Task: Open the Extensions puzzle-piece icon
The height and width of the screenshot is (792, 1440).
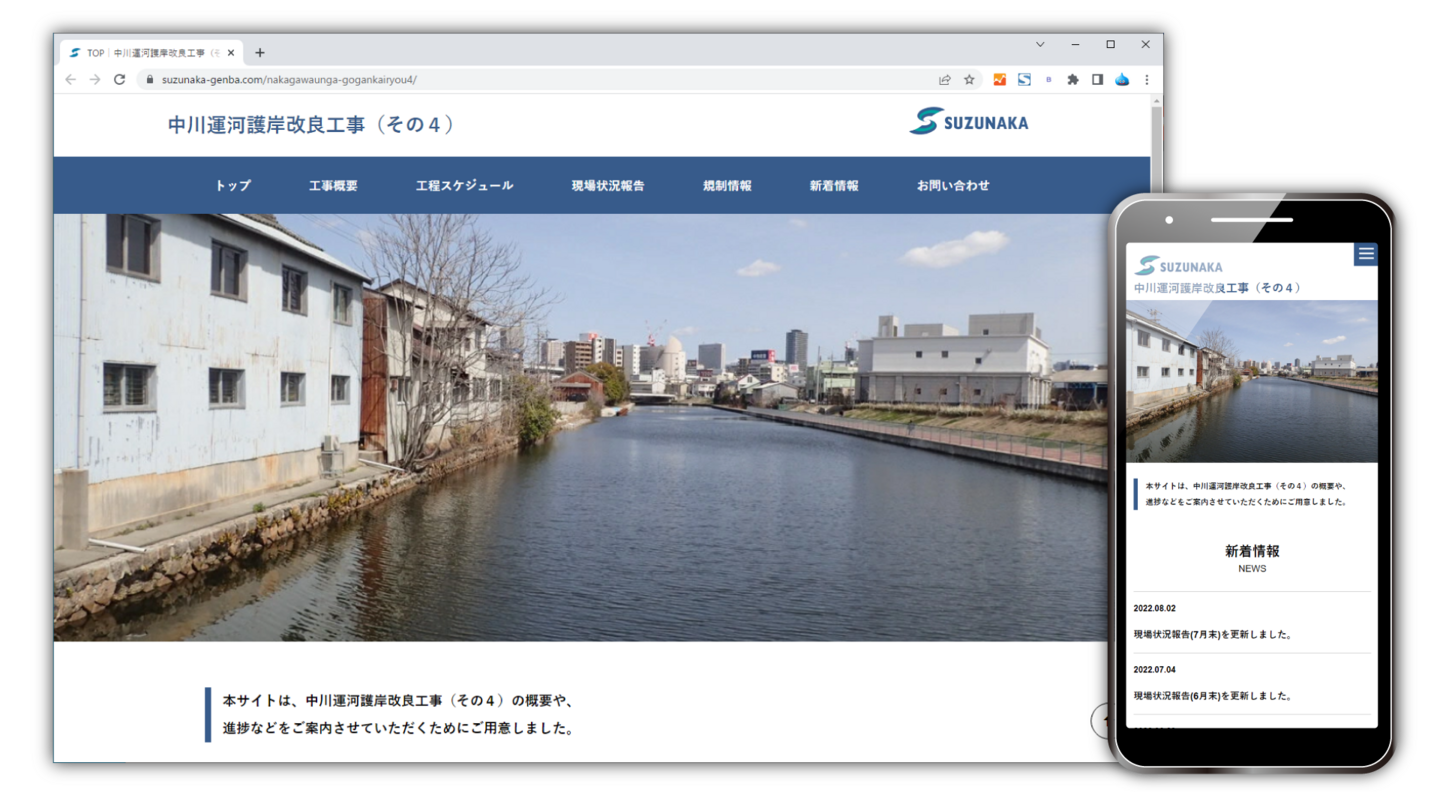Action: (1073, 79)
